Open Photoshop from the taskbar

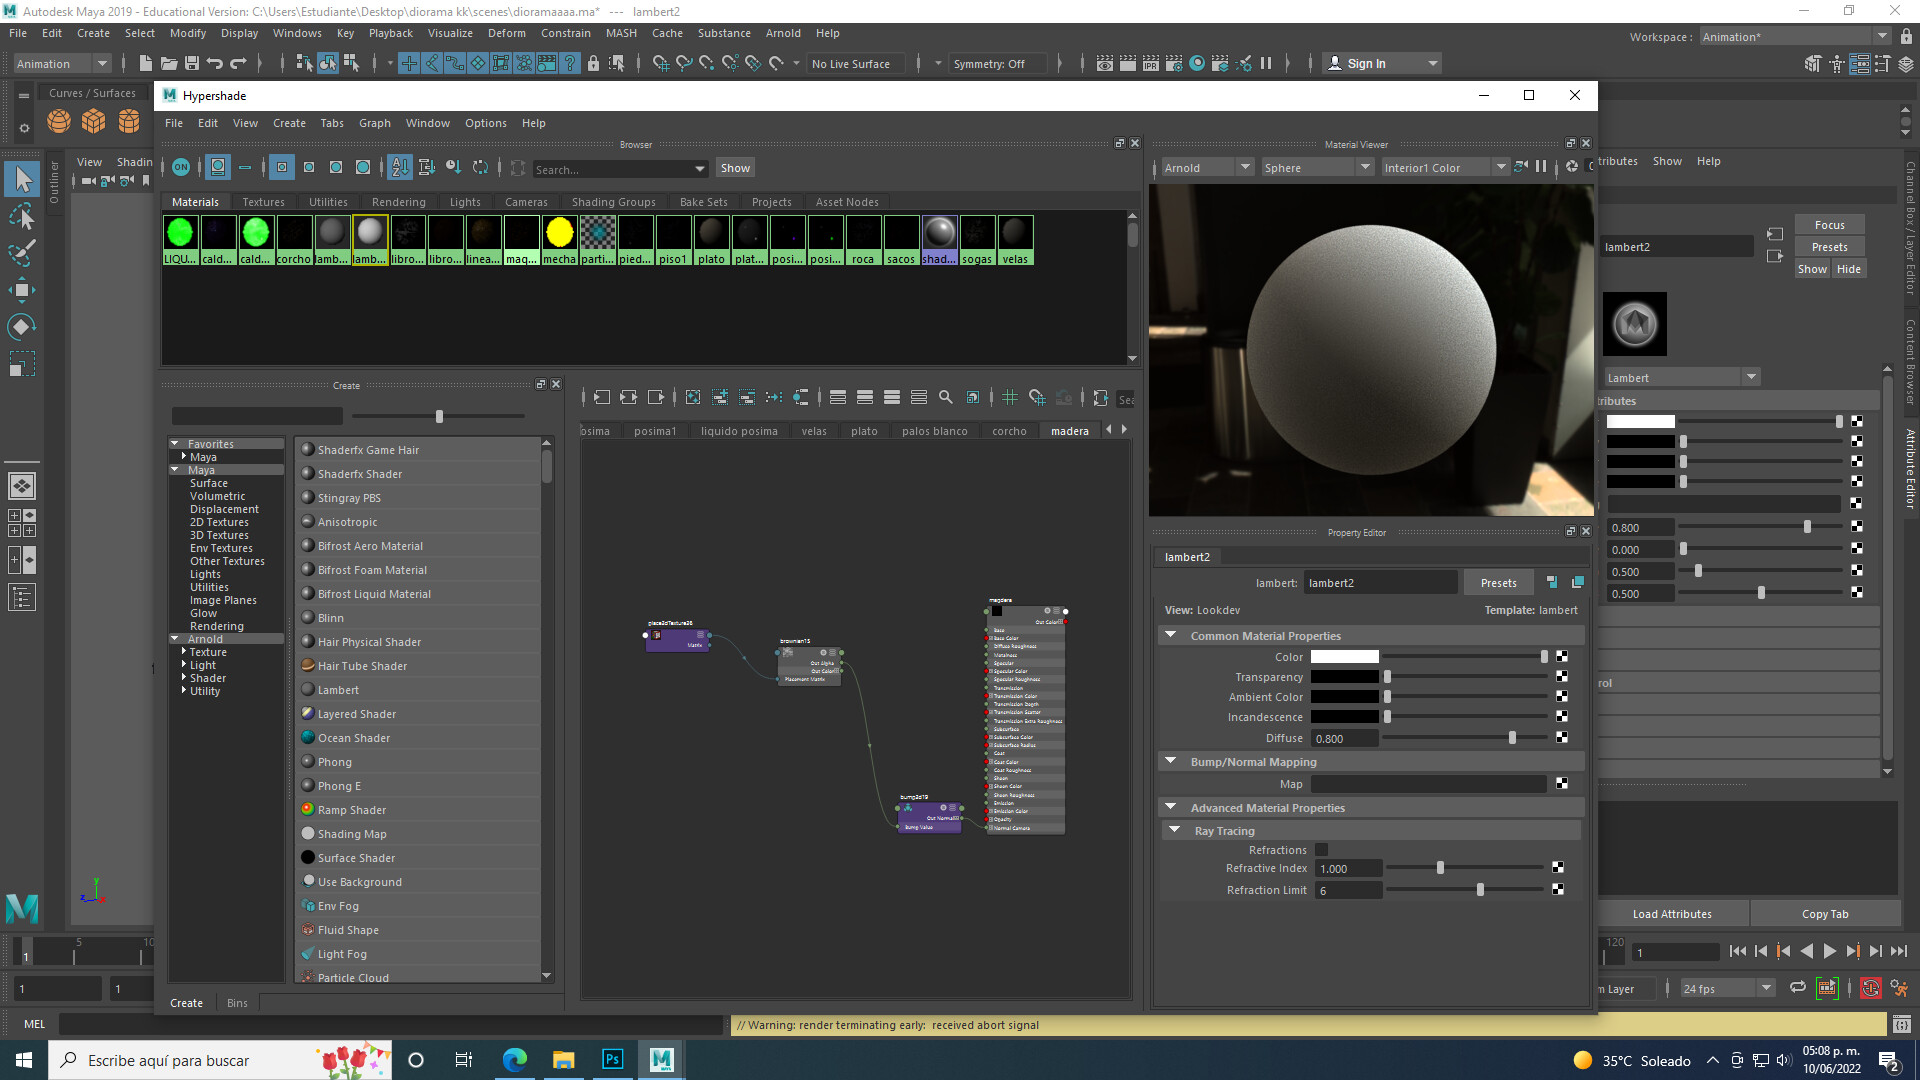(612, 1059)
